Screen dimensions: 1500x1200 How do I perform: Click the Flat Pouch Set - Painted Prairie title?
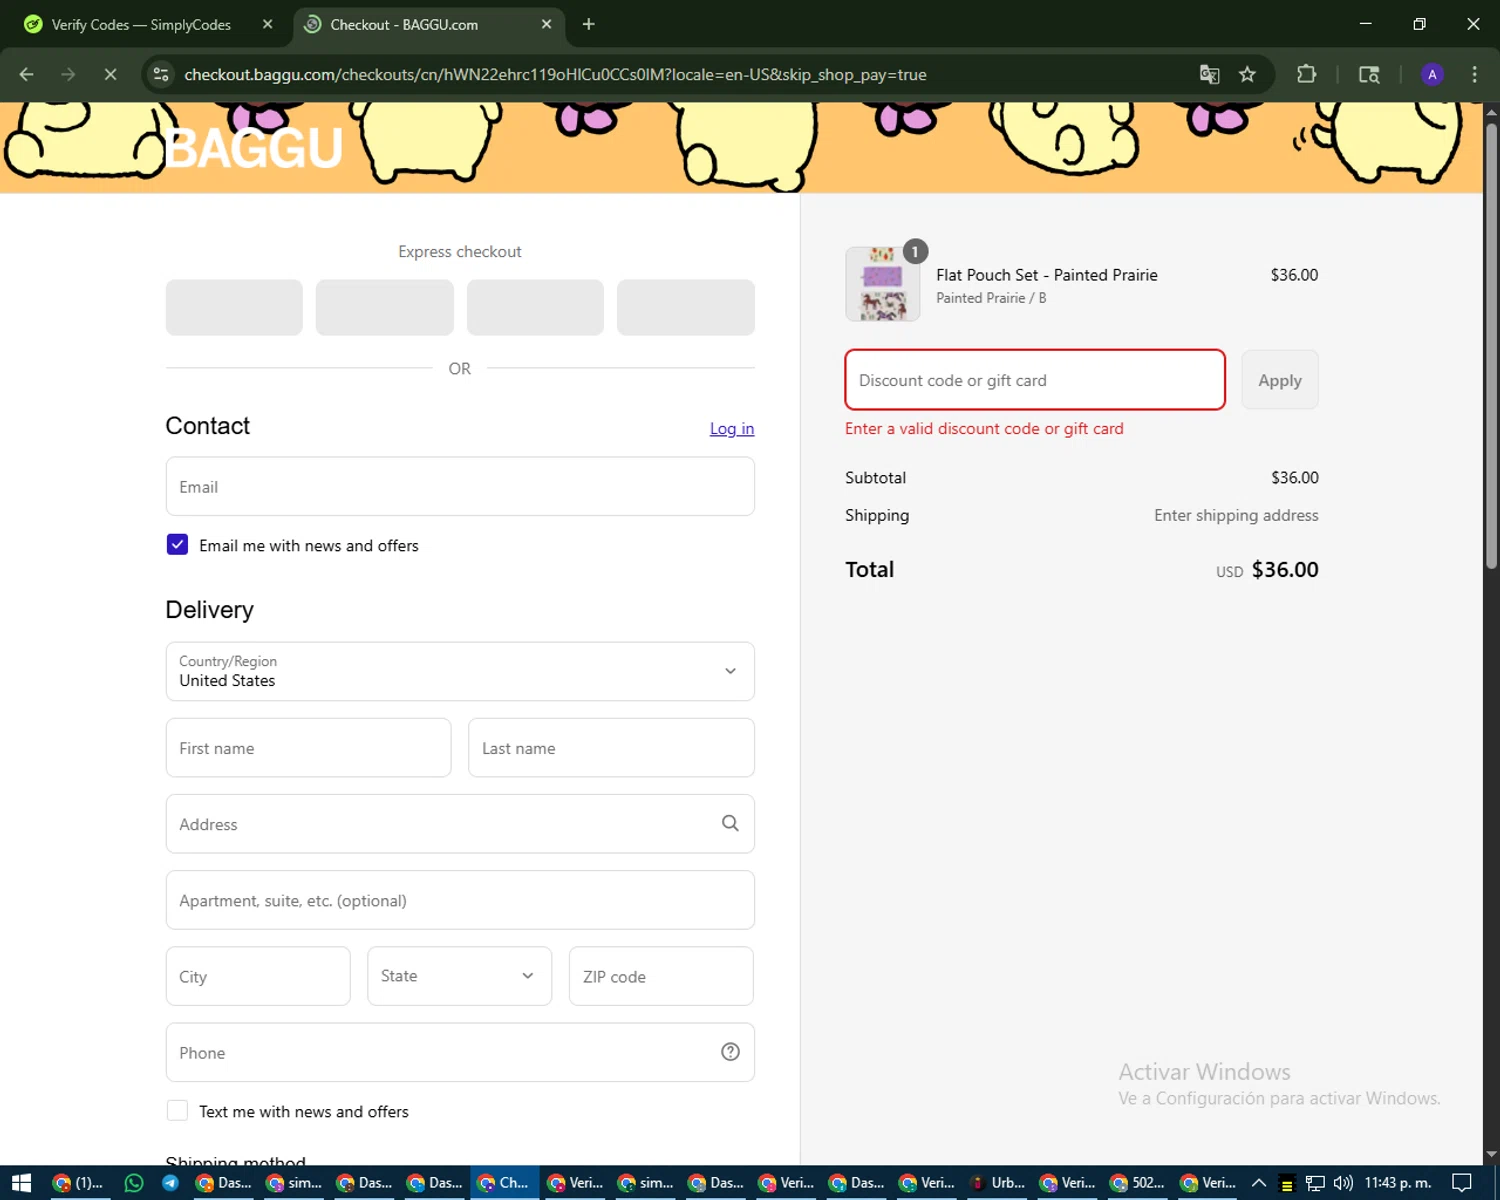(x=1047, y=274)
